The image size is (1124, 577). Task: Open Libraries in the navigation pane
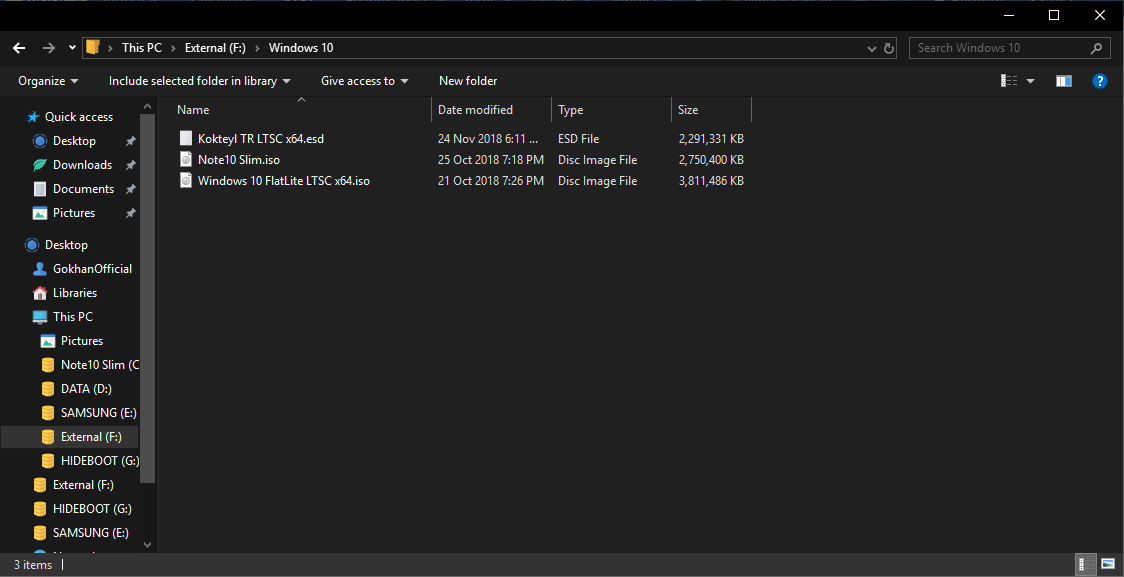tap(75, 293)
